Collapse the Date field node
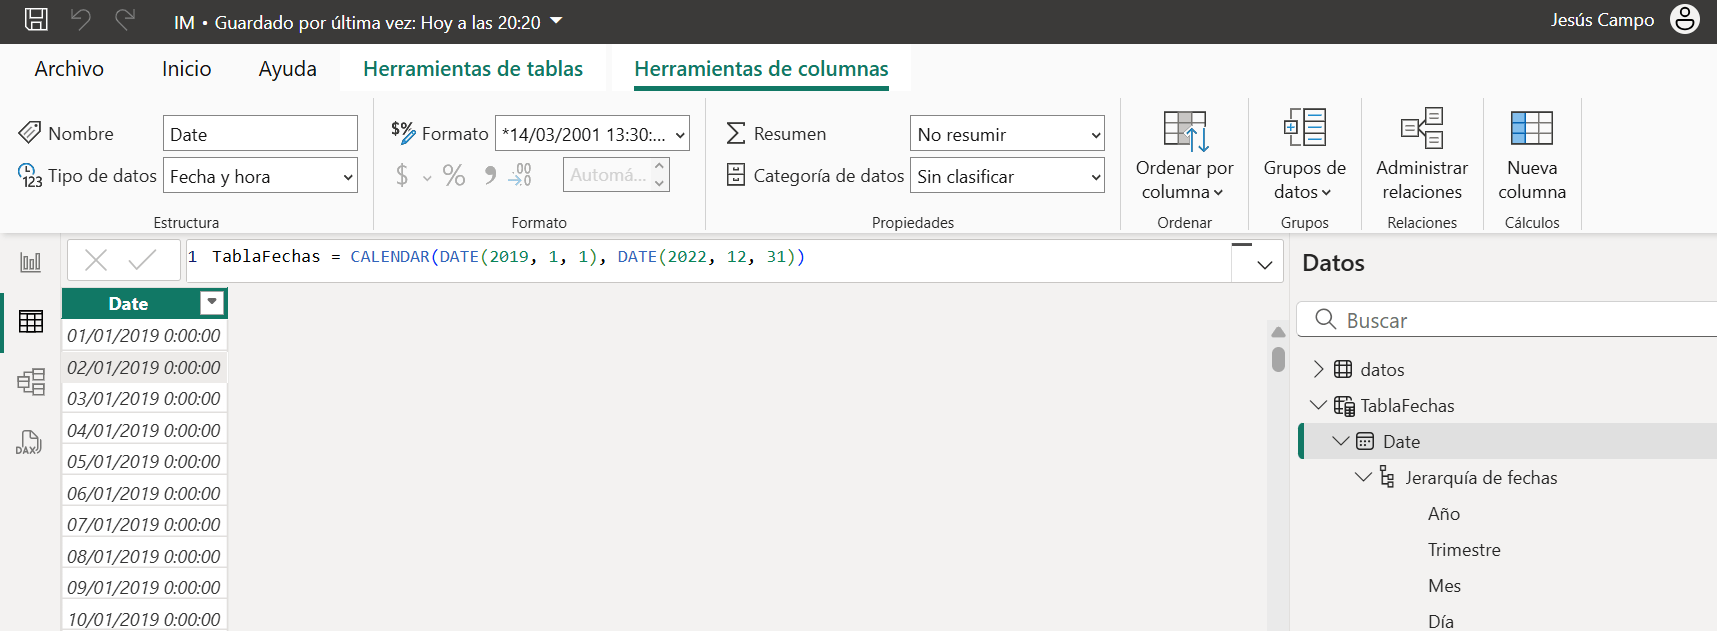 pos(1341,441)
